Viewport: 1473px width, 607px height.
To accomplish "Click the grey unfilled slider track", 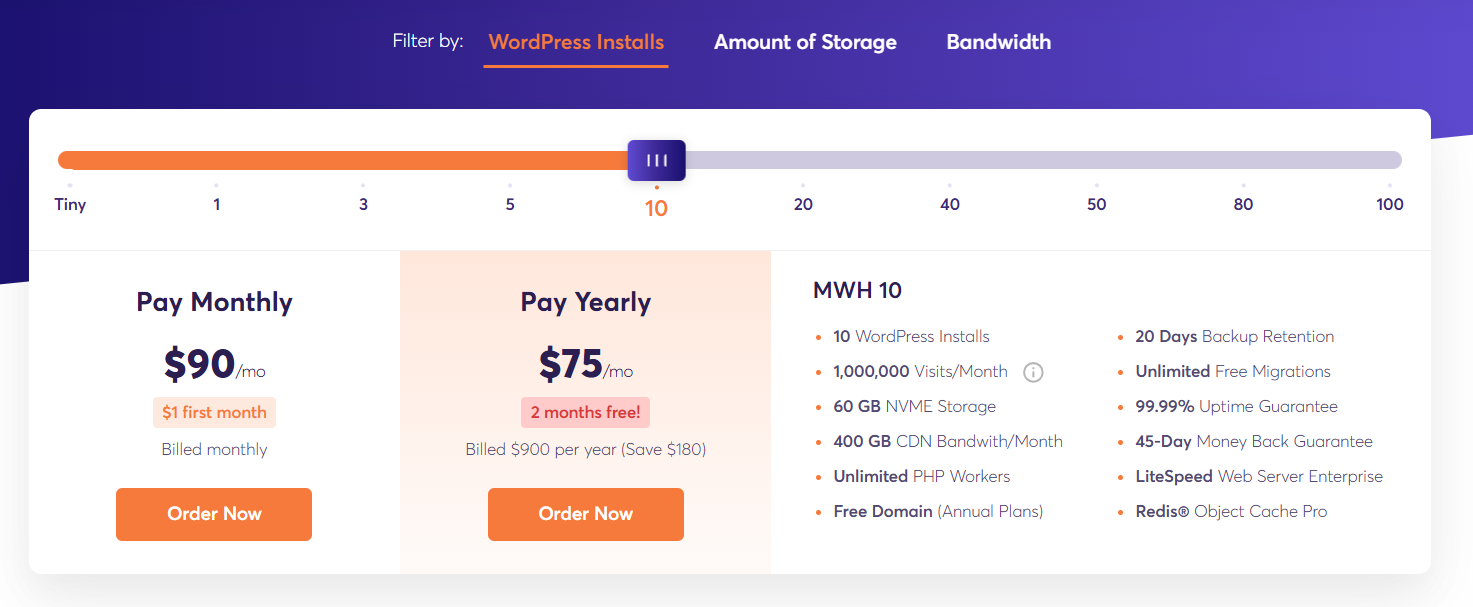I will tap(1043, 160).
